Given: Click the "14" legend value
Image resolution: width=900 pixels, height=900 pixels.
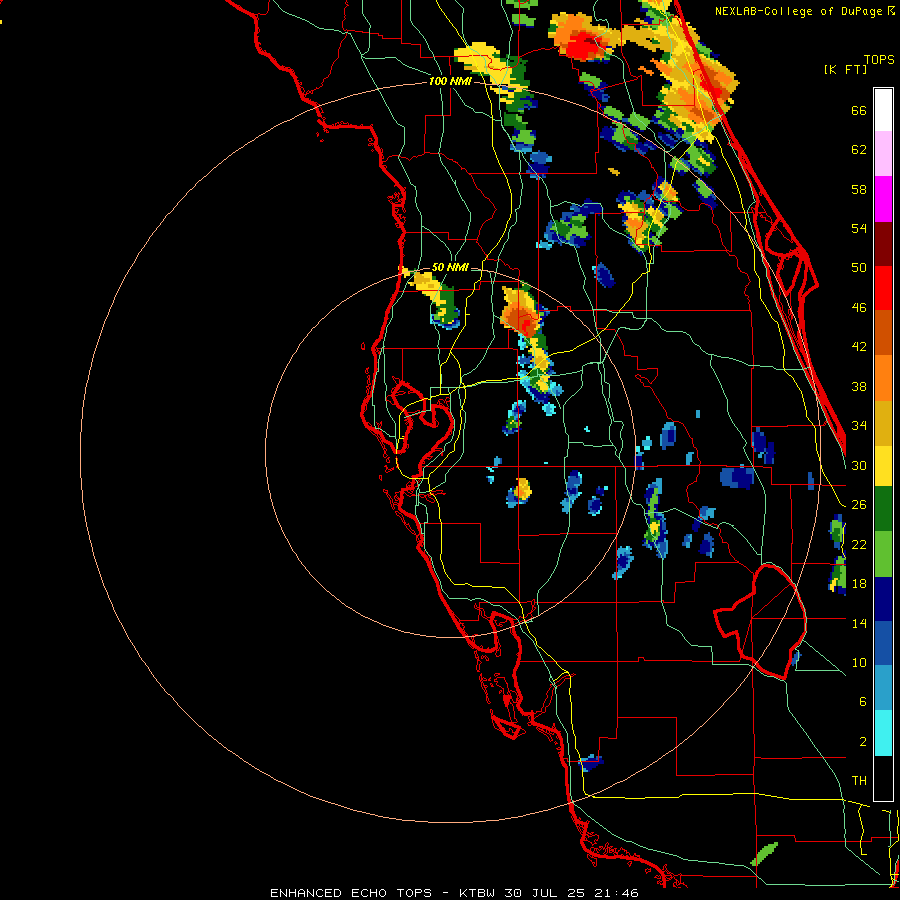Looking at the screenshot, I should coord(859,623).
